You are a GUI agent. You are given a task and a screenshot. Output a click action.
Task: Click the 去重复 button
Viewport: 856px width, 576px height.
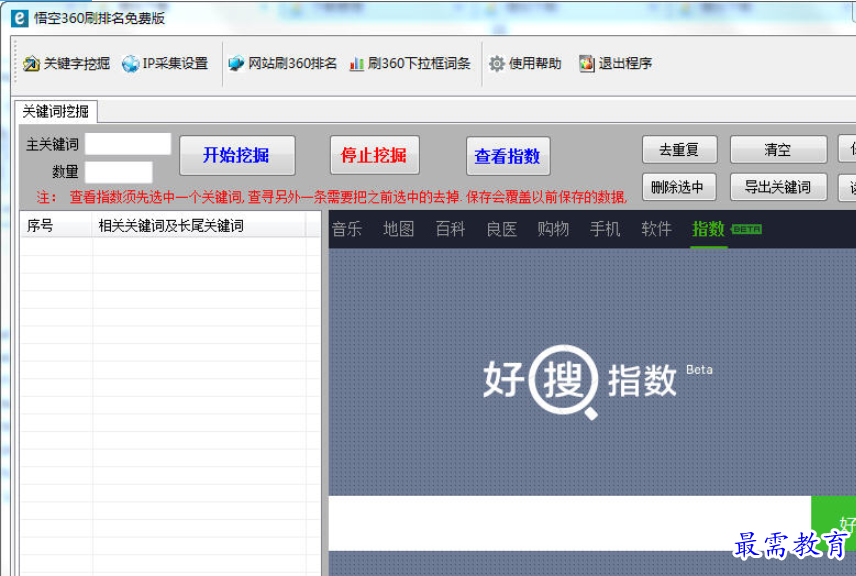[679, 150]
